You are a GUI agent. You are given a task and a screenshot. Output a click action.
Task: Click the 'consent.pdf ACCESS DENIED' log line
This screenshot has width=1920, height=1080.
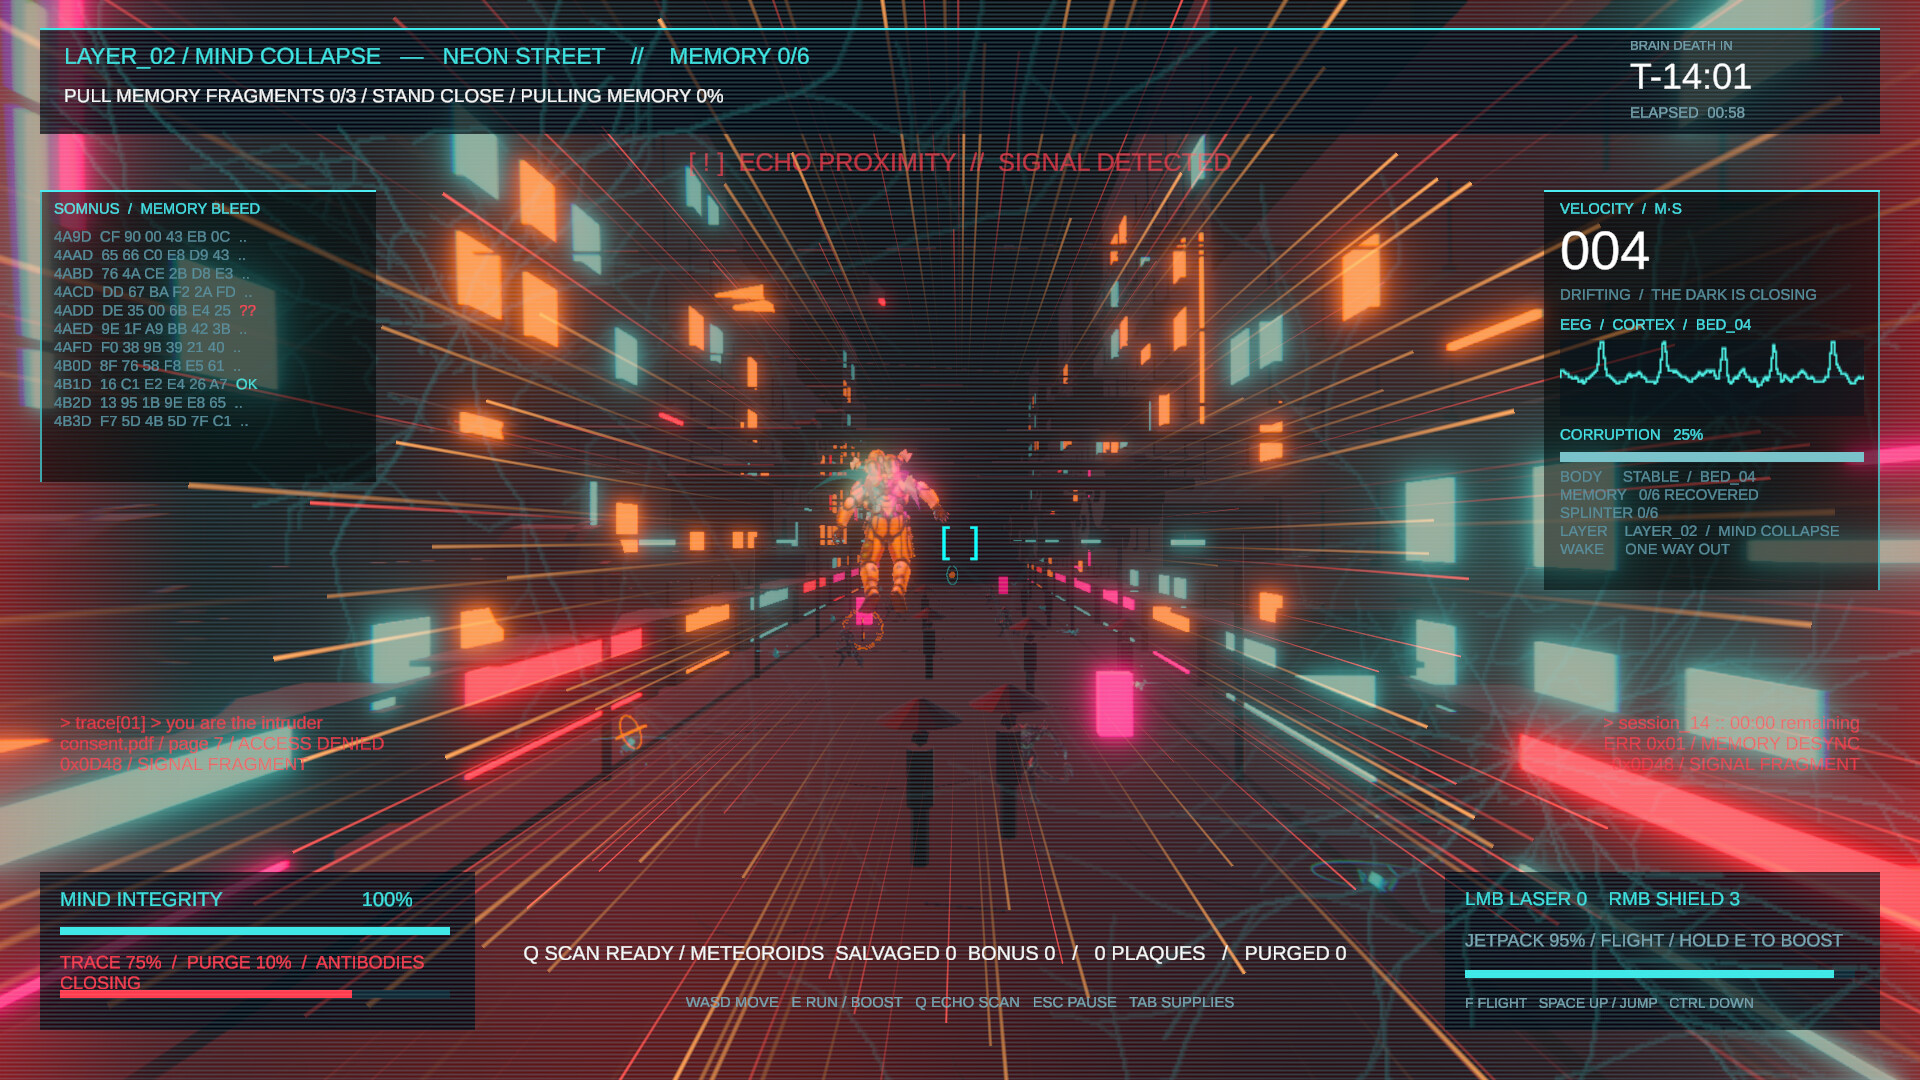pos(222,744)
